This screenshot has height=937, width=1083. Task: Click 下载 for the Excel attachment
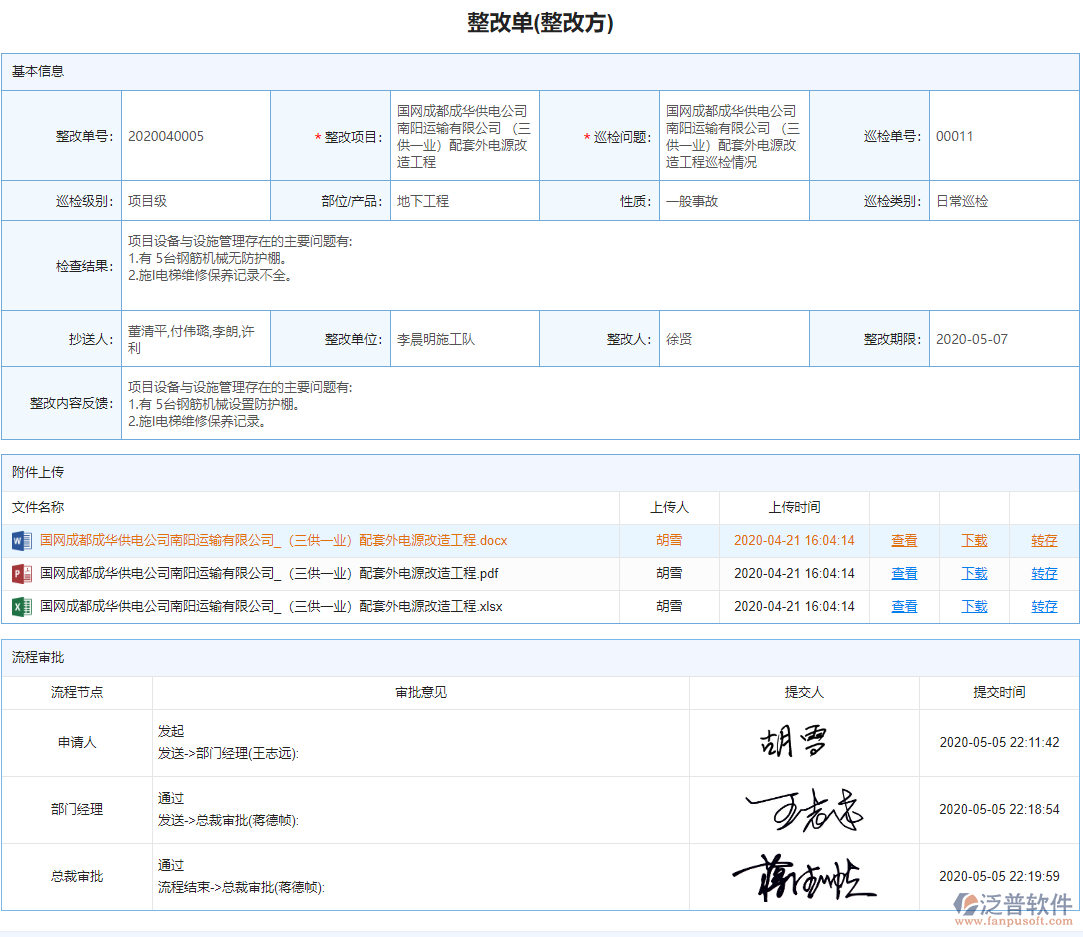tap(972, 606)
